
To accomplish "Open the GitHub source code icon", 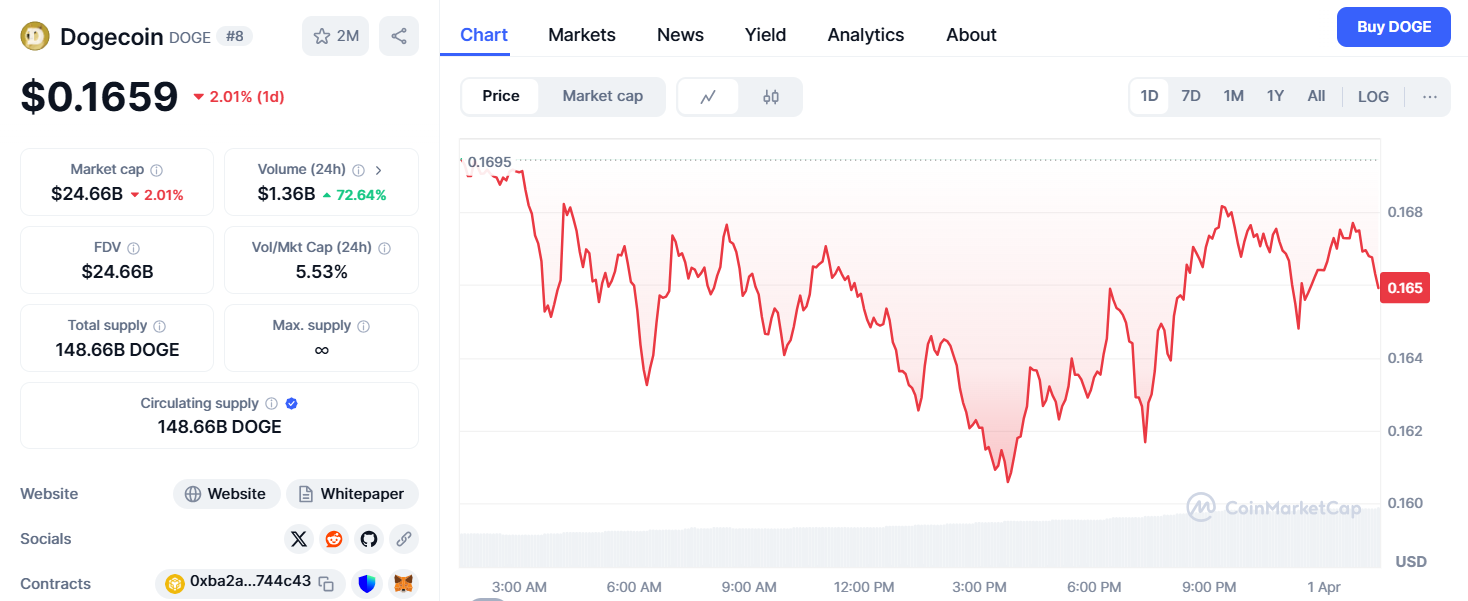I will [369, 539].
